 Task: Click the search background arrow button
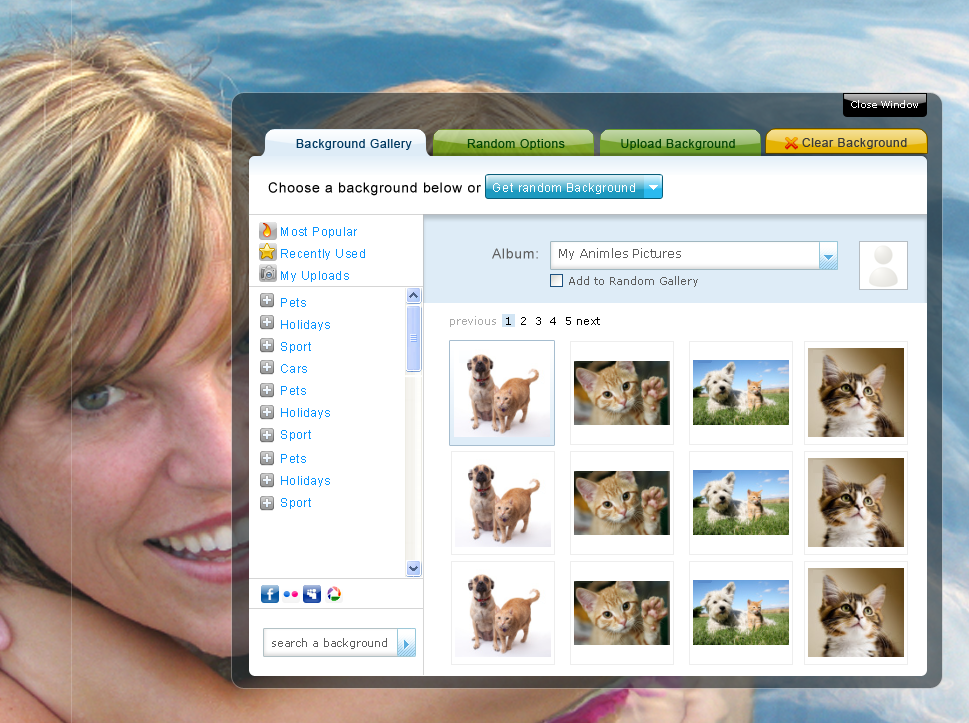click(x=406, y=643)
